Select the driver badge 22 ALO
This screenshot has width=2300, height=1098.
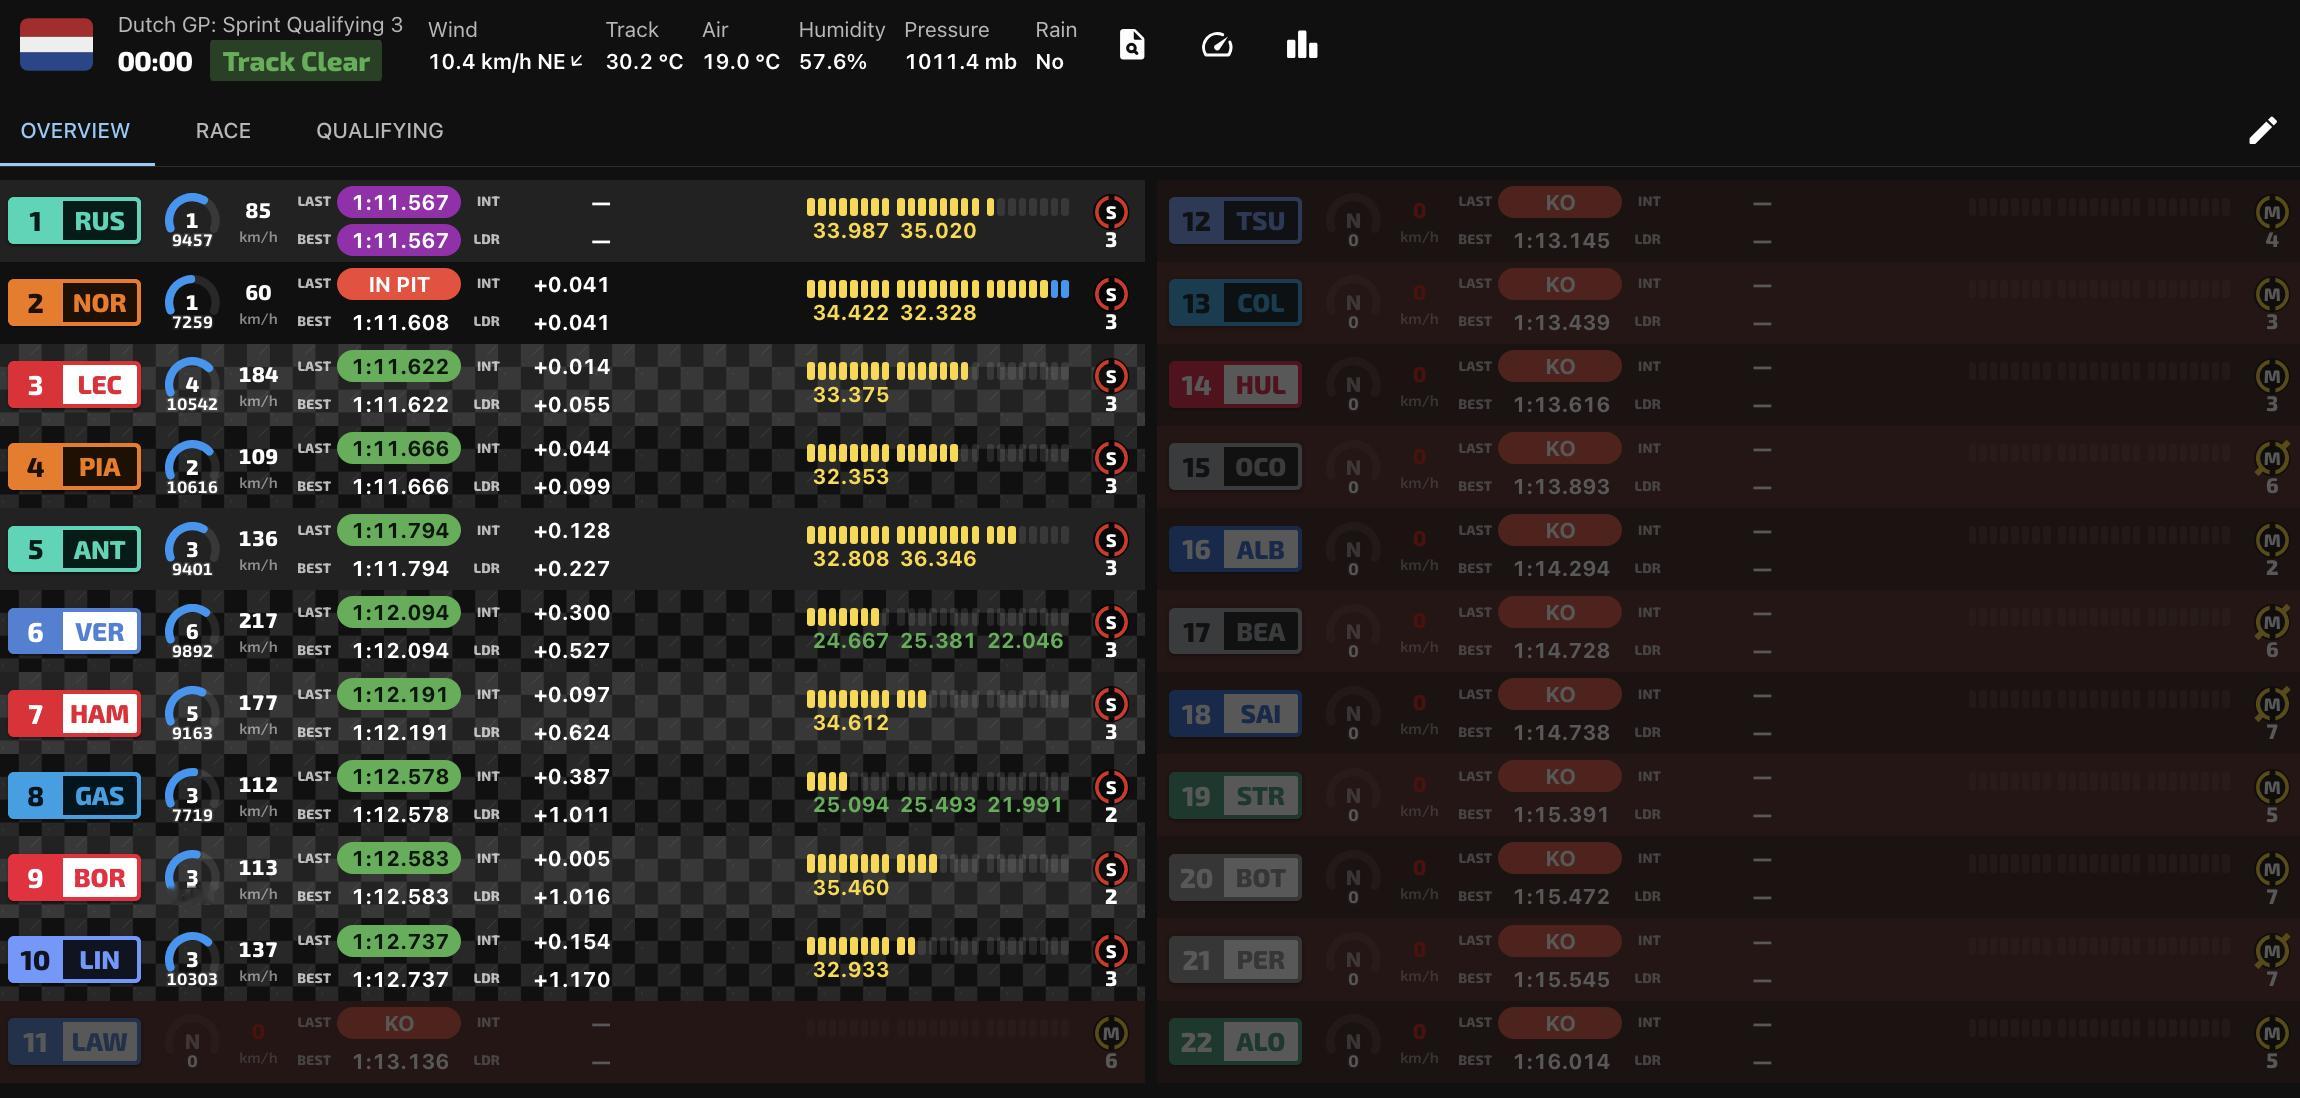(x=1235, y=1042)
